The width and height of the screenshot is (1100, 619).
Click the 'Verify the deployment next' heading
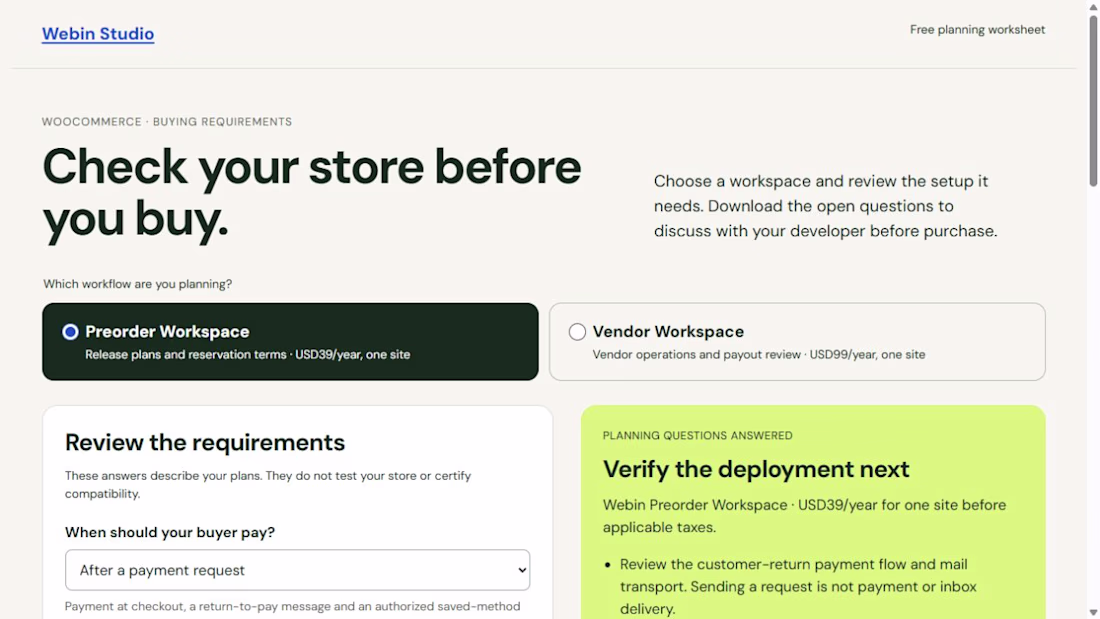(756, 469)
